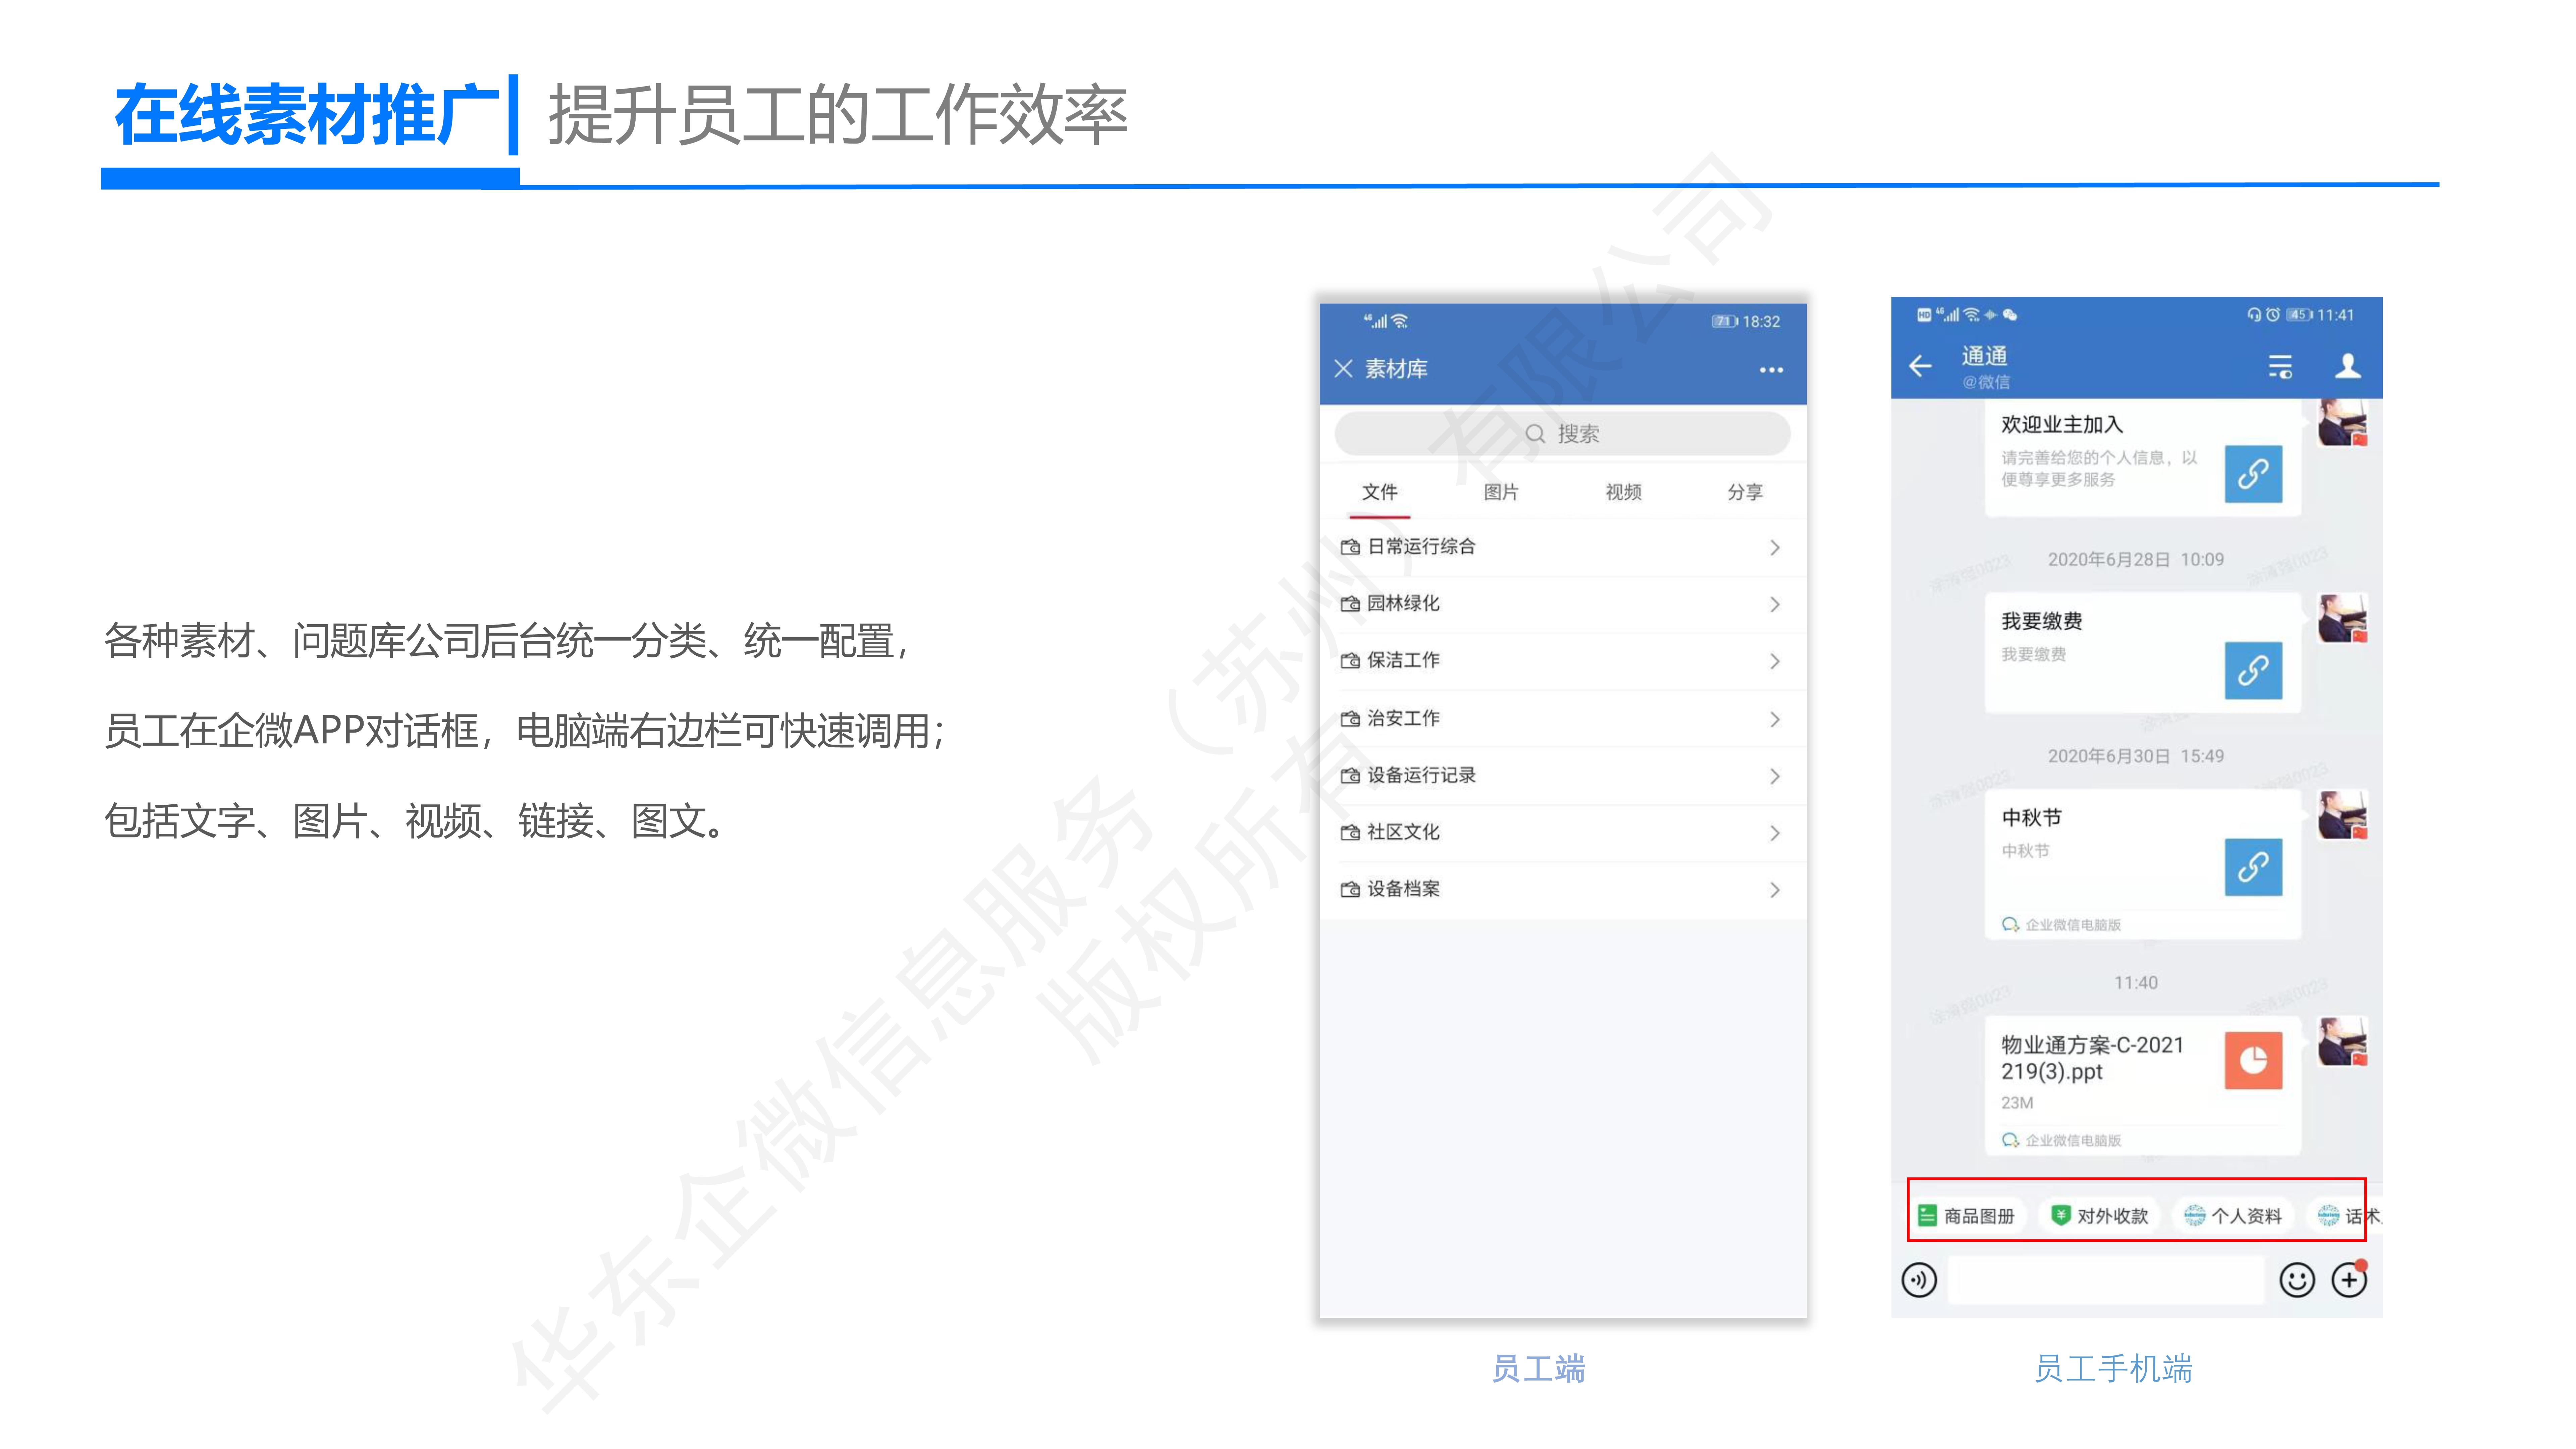Image resolution: width=2576 pixels, height=1449 pixels.
Task: Click the 搜索 search field
Action: point(1562,434)
